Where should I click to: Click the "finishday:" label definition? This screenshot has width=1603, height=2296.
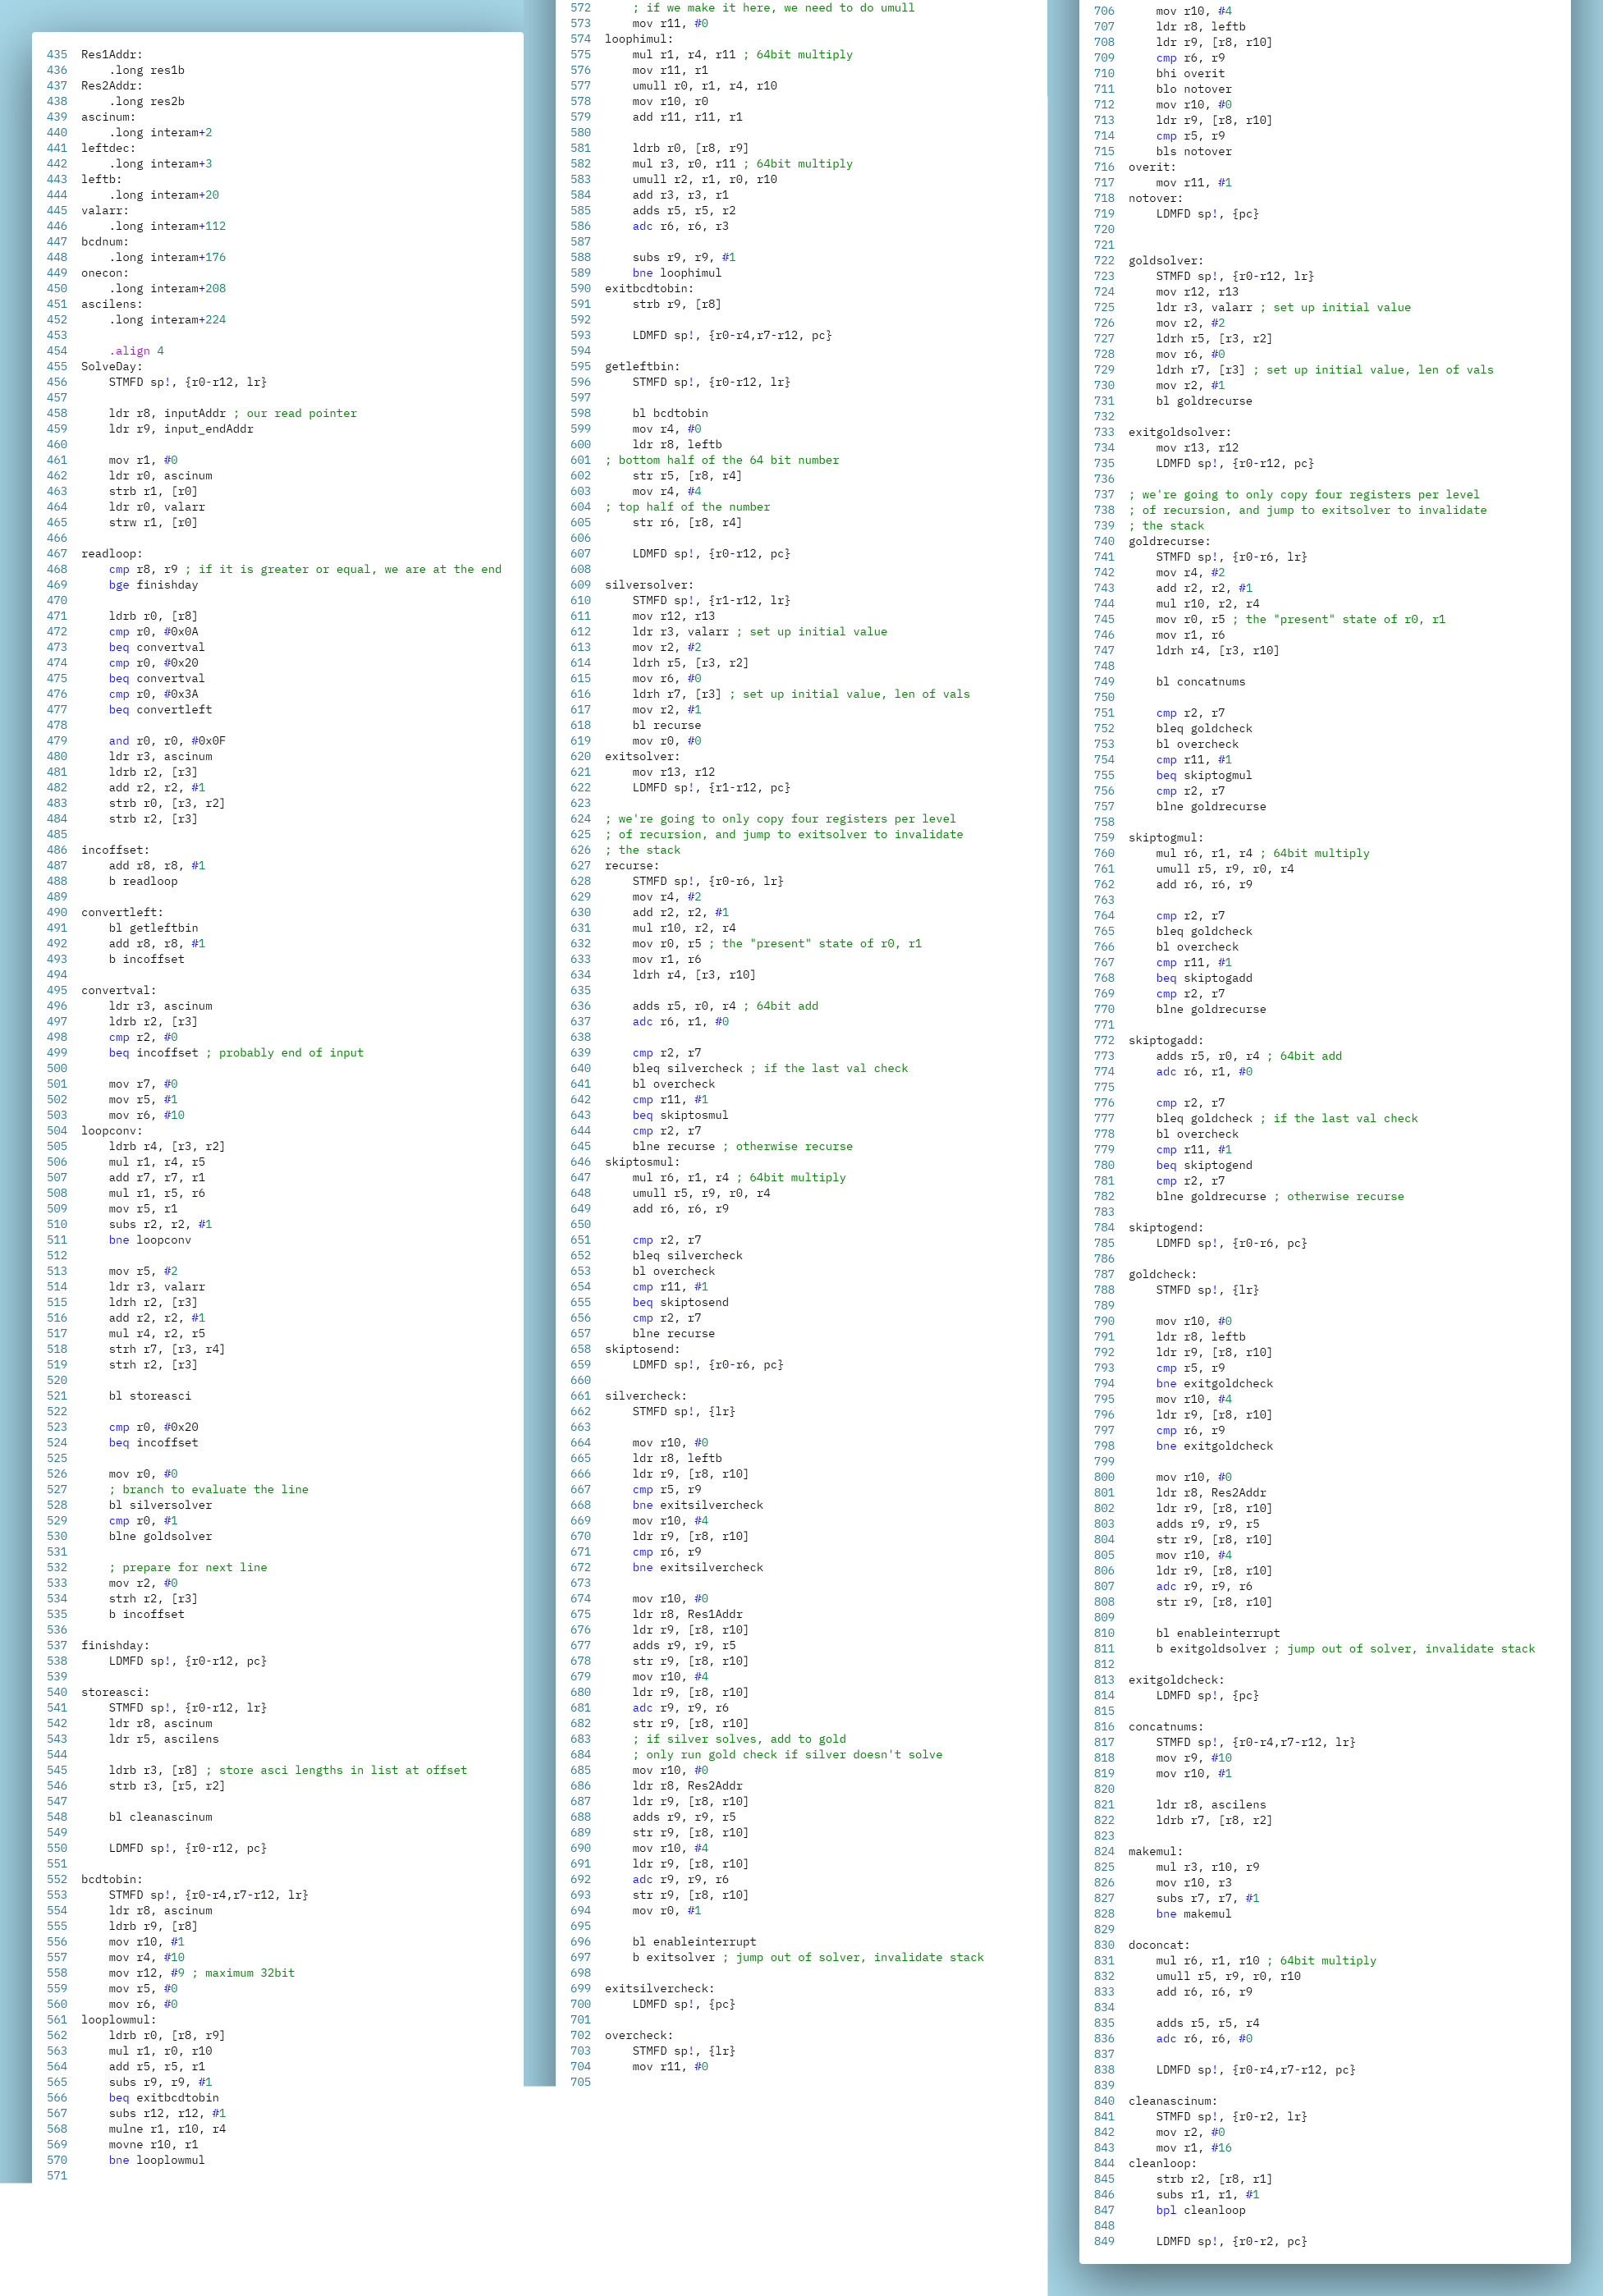[x=115, y=1646]
